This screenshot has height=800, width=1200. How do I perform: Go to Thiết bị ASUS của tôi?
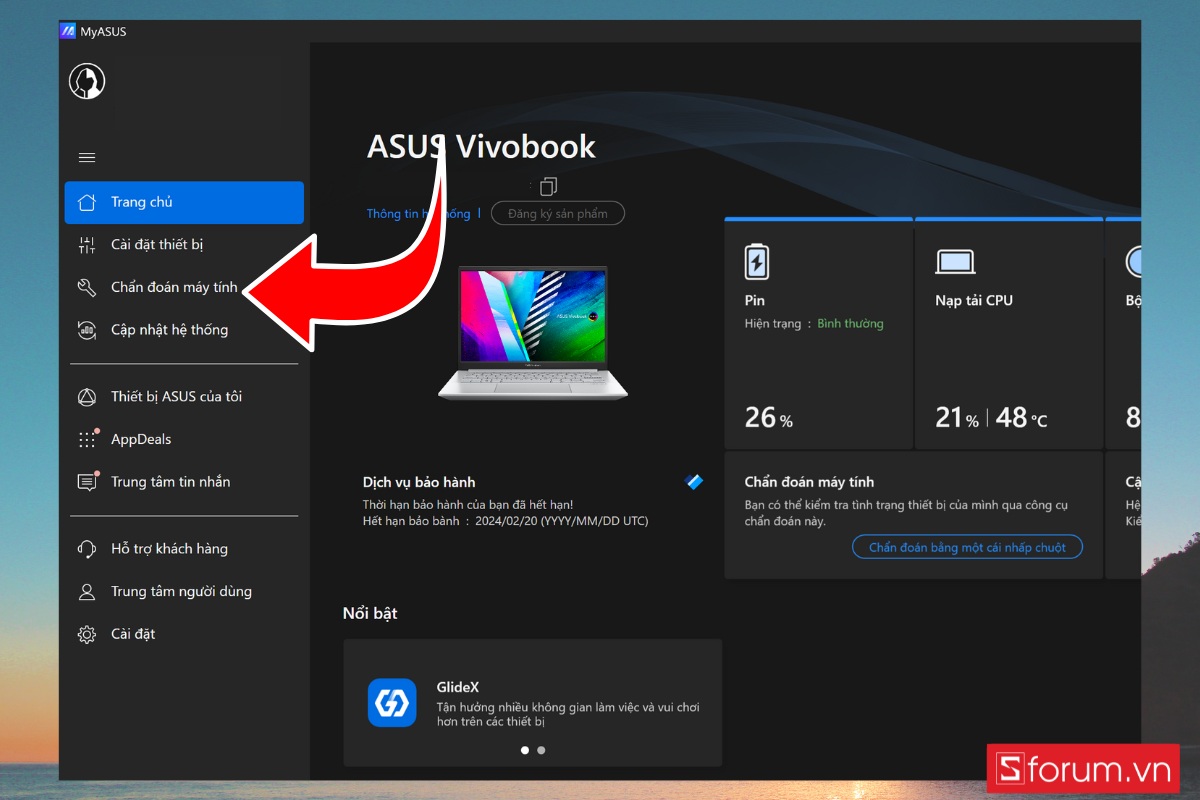tap(184, 397)
